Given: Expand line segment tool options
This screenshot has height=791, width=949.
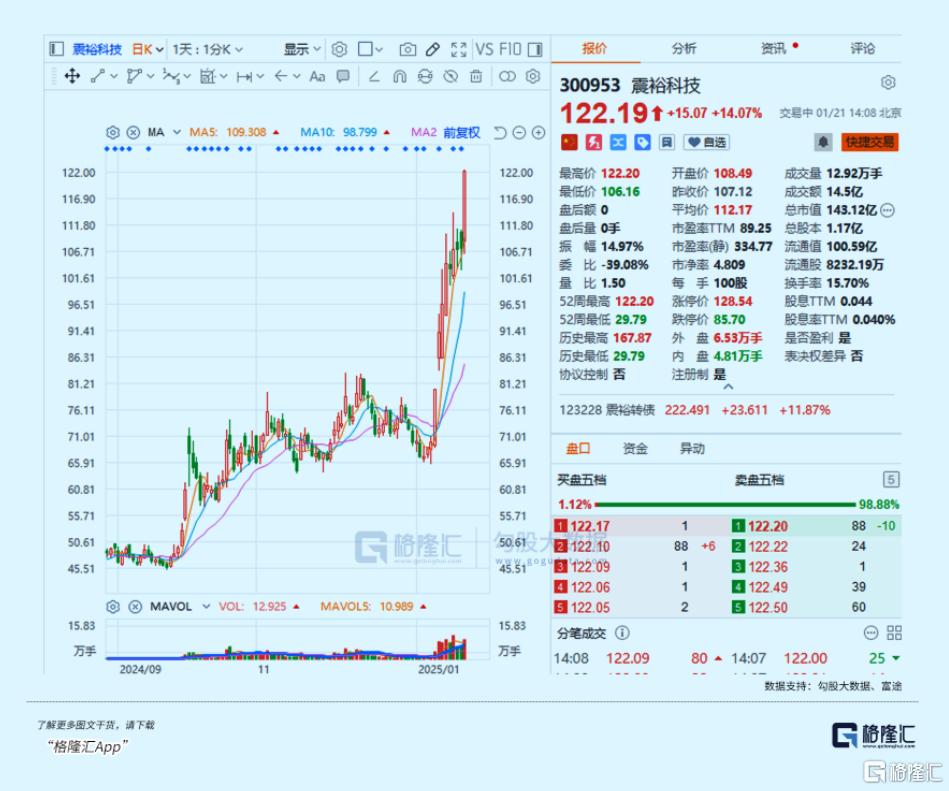Looking at the screenshot, I should 114,76.
